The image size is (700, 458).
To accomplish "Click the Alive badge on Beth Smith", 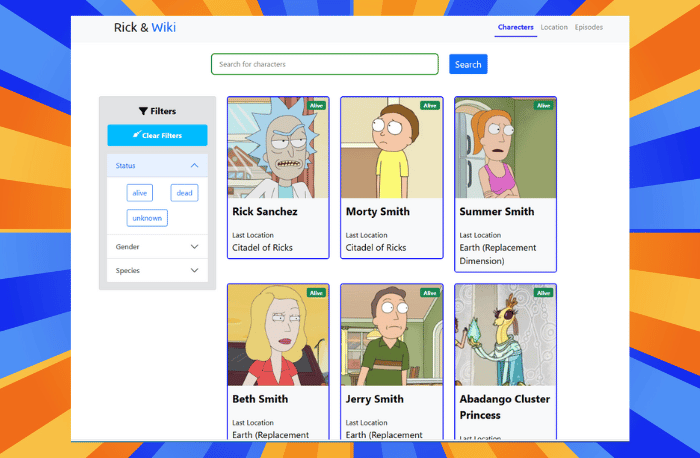I will [x=317, y=293].
